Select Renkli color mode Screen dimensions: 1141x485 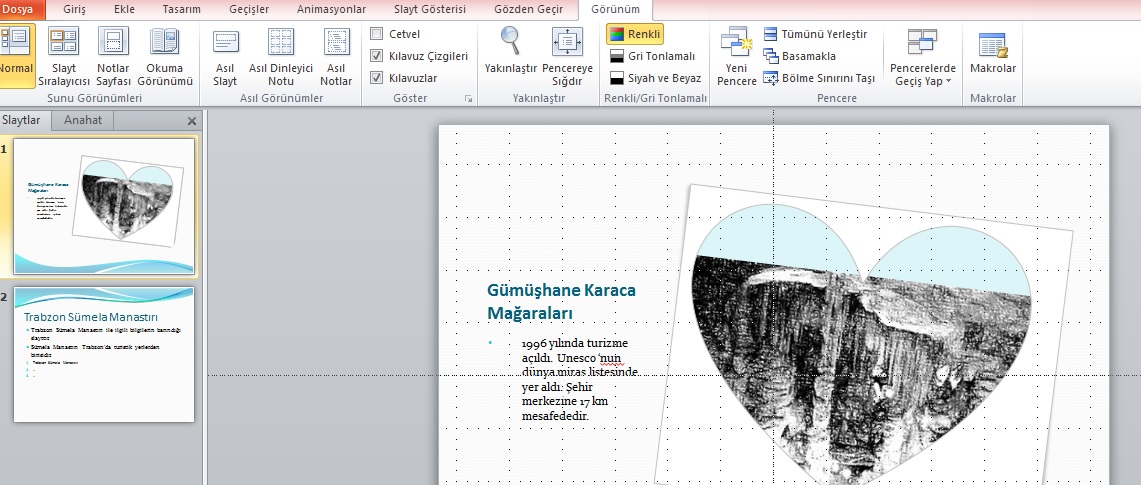[635, 34]
